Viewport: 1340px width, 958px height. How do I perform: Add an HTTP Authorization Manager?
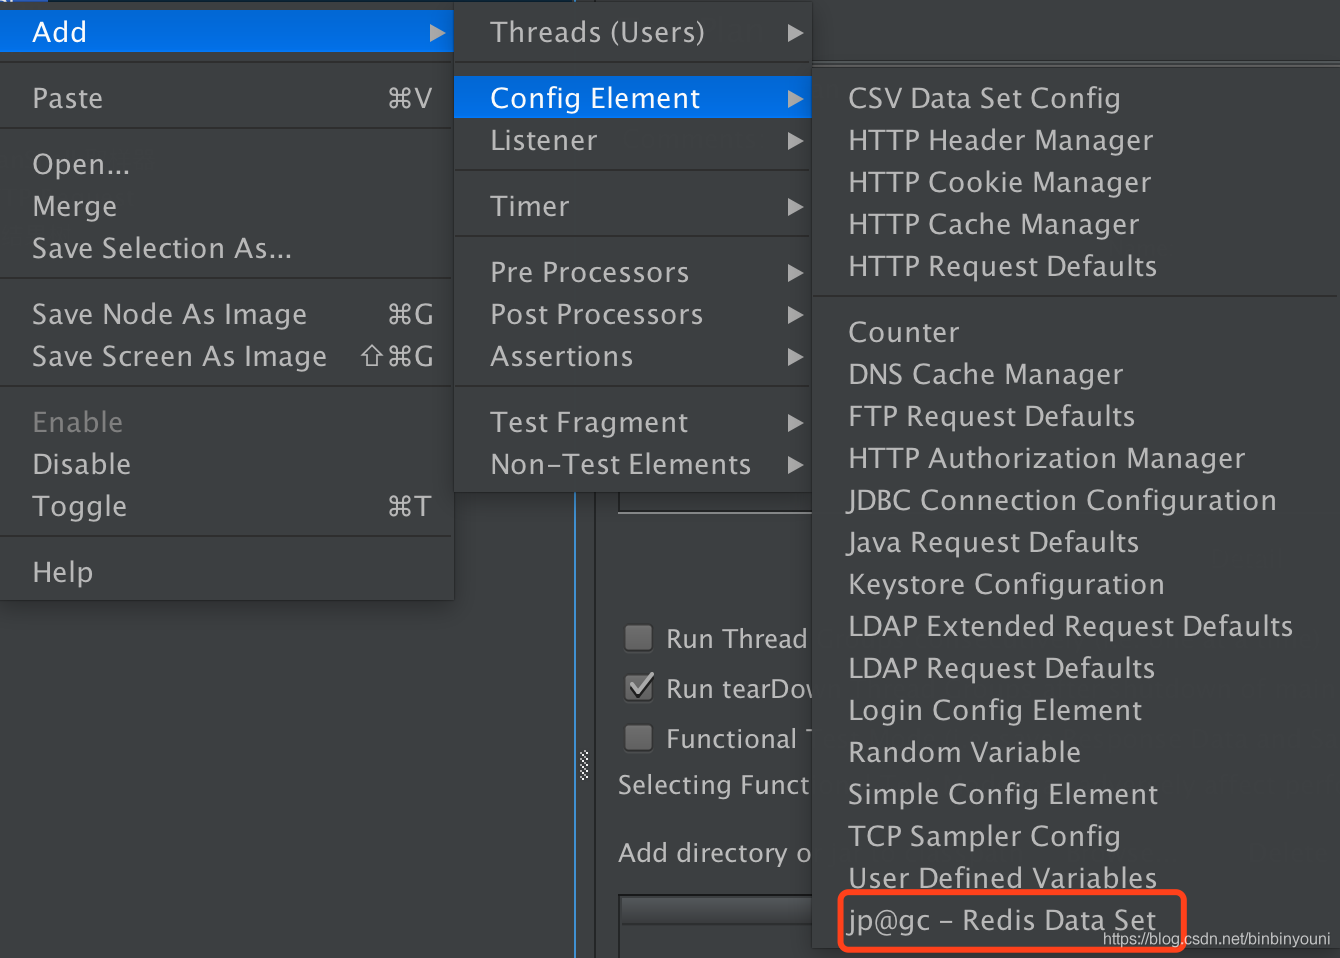click(x=1076, y=458)
